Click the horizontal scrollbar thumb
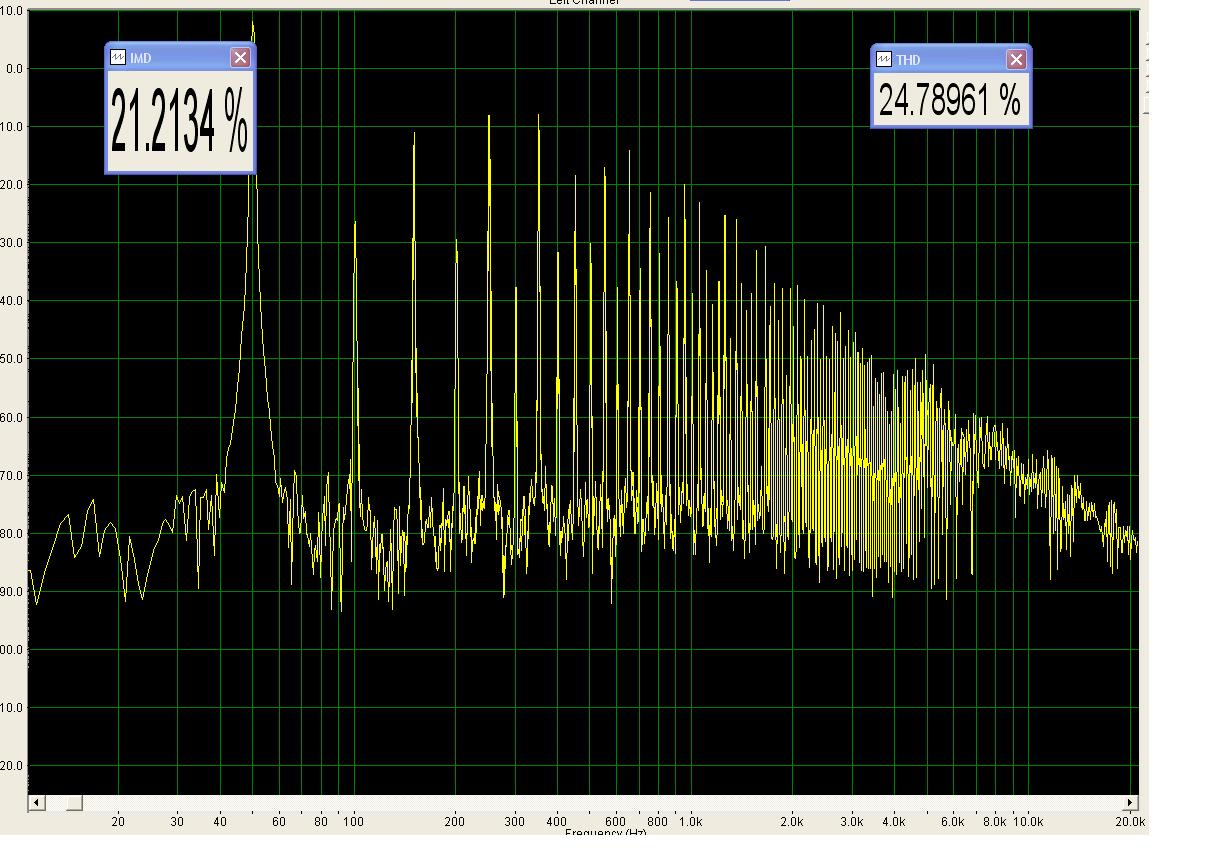 click(74, 803)
